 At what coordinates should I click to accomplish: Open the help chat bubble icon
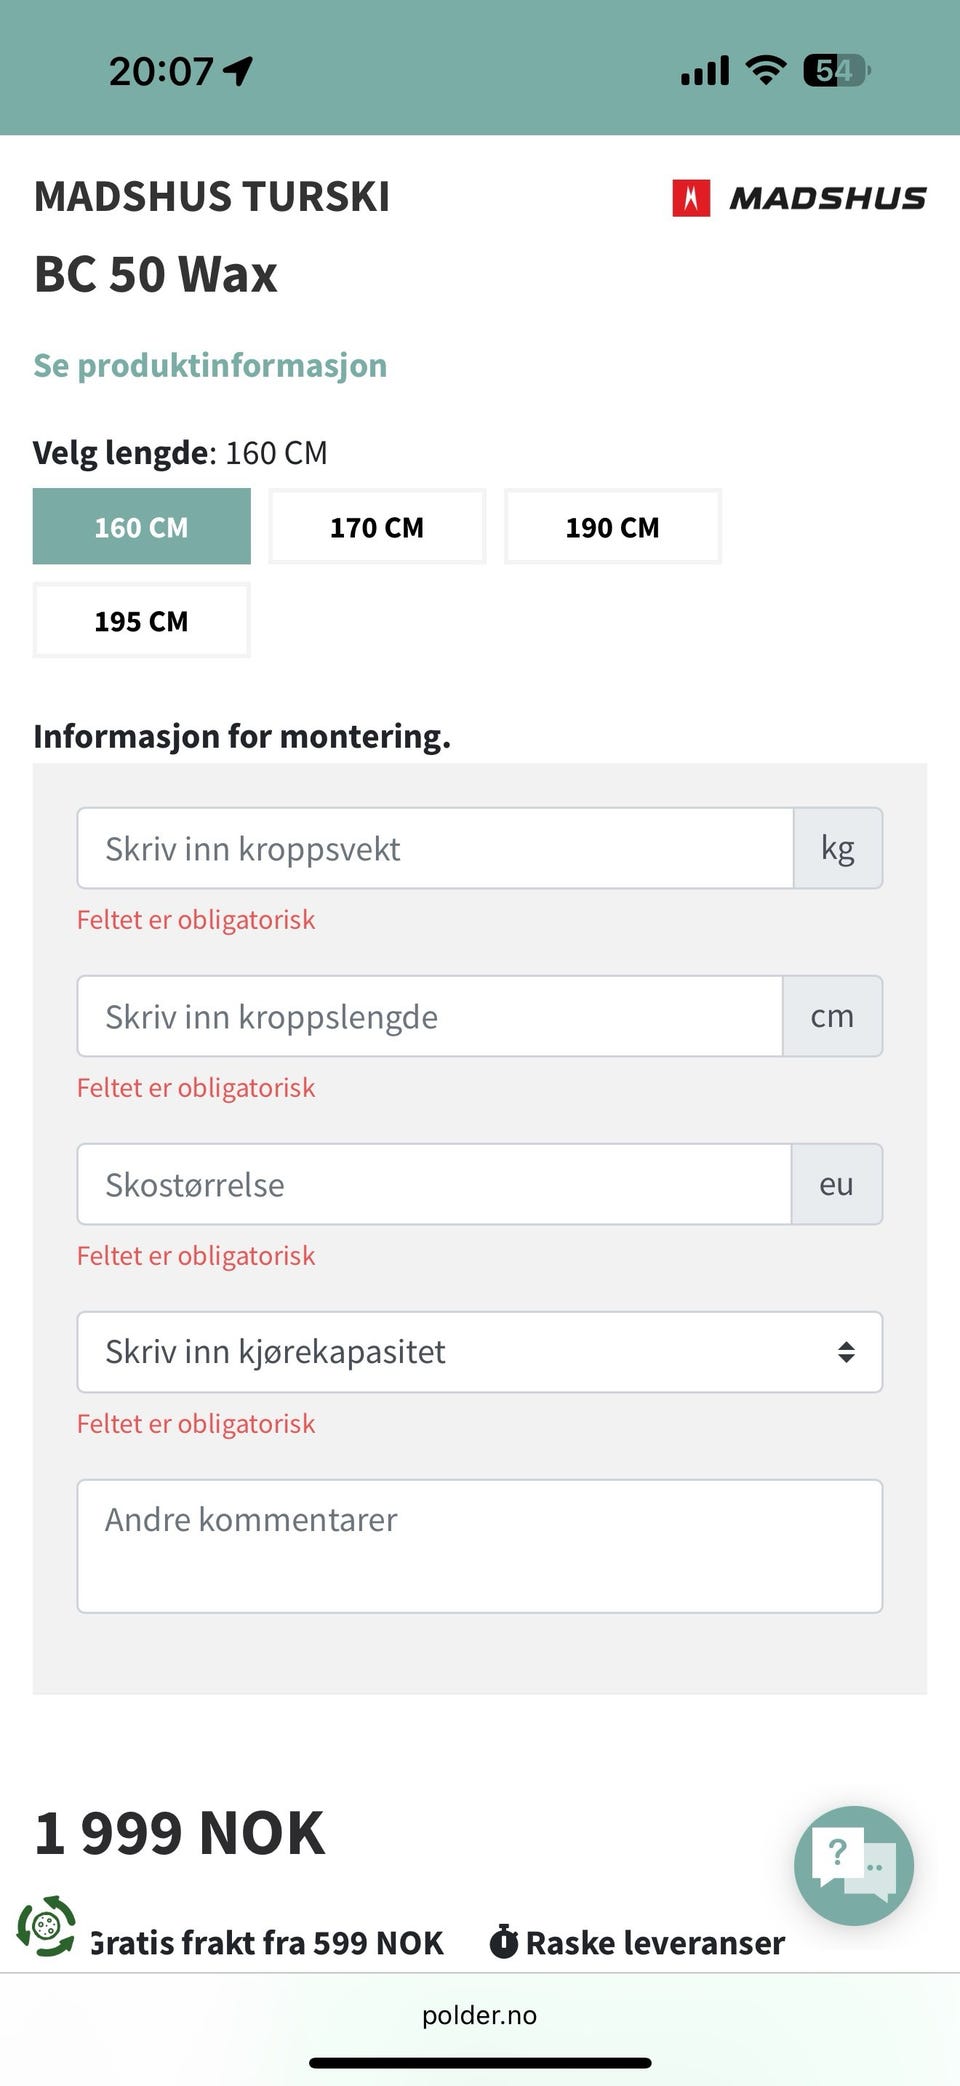pyautogui.click(x=853, y=1865)
